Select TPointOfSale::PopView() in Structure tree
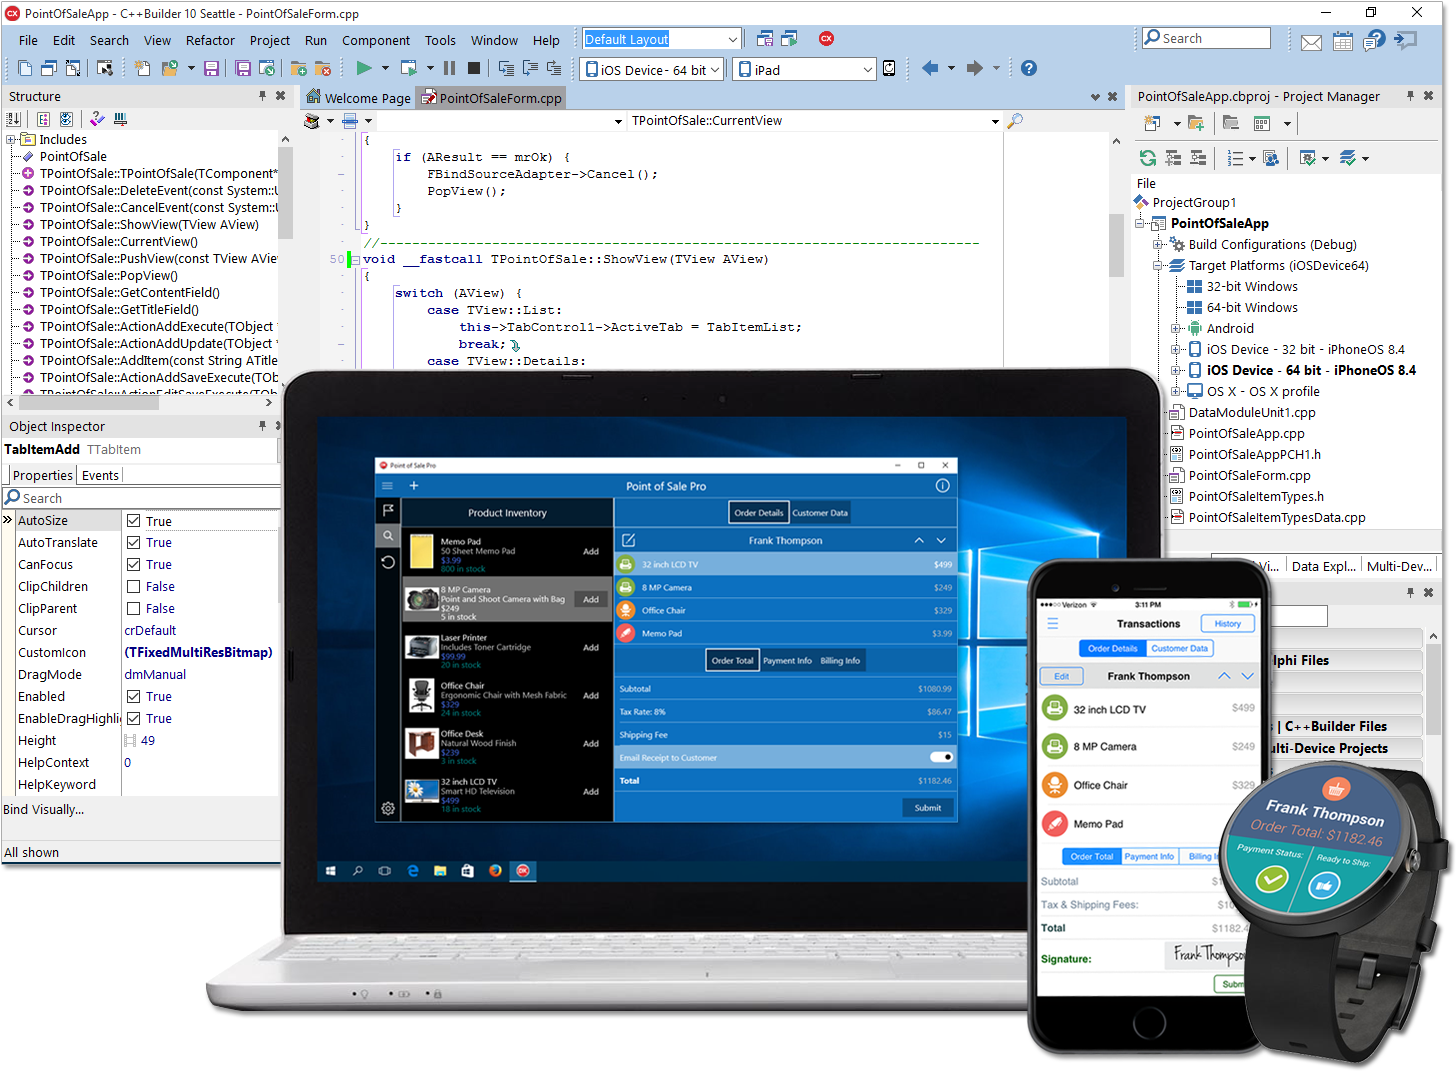The image size is (1456, 1071). [109, 275]
